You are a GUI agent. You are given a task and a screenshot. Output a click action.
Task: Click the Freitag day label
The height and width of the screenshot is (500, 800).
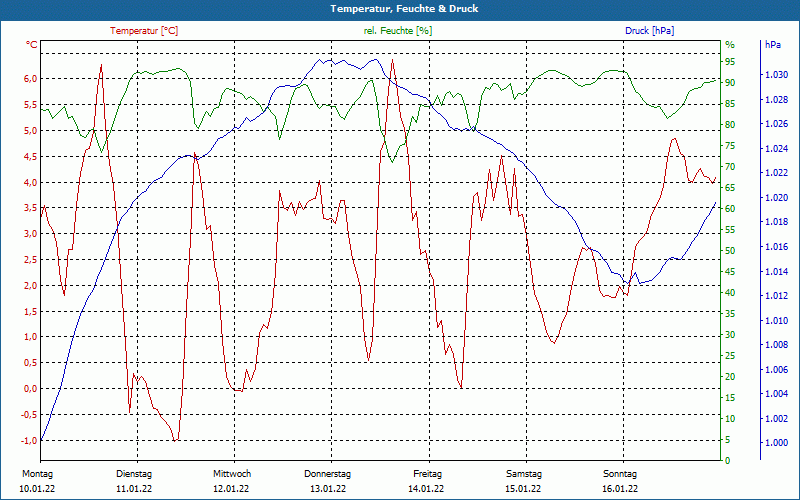point(428,474)
